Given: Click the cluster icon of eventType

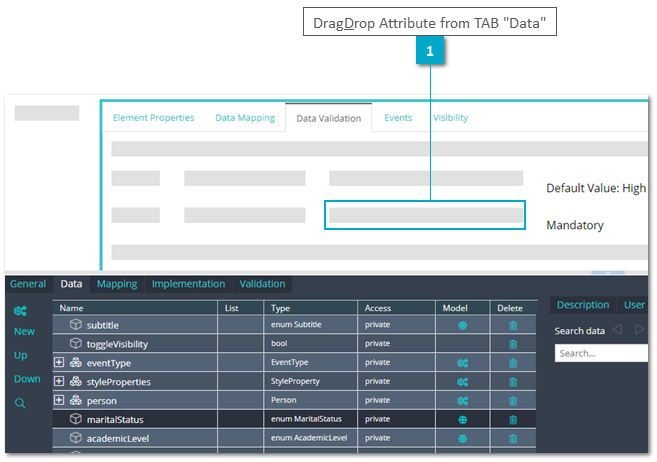Looking at the screenshot, I should pyautogui.click(x=76, y=362).
